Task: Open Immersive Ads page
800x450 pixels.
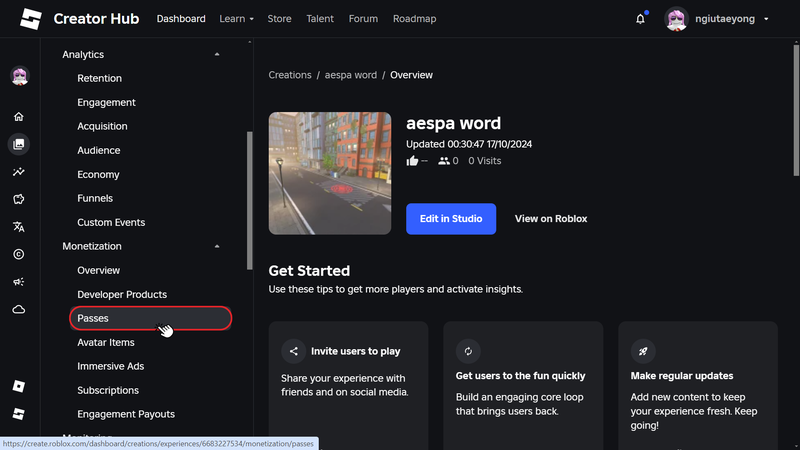Action: pos(110,366)
